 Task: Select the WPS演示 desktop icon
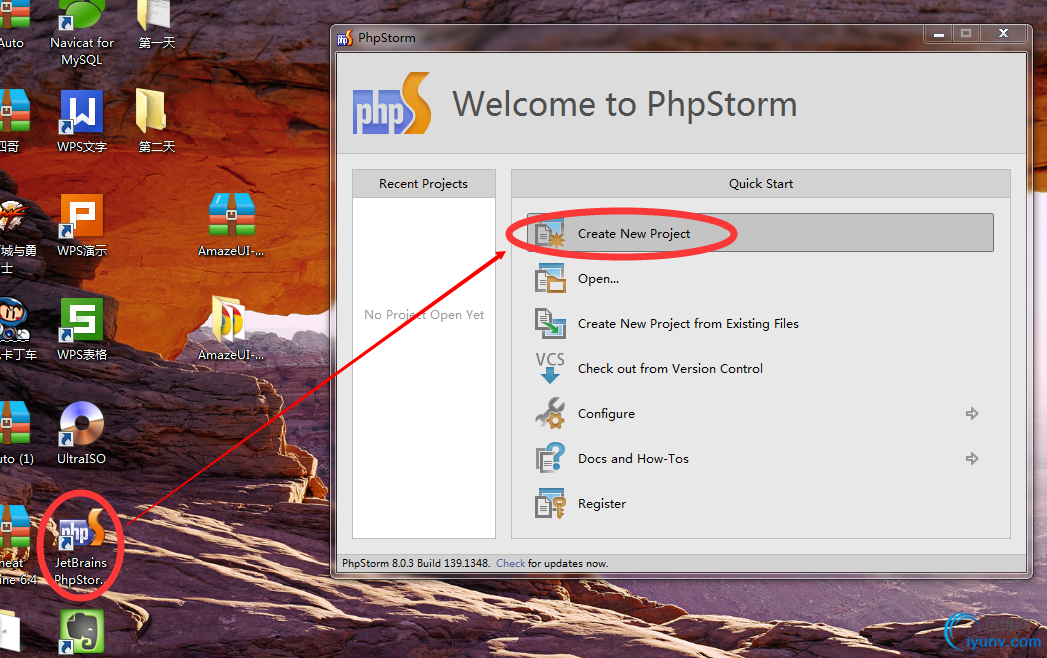point(81,225)
